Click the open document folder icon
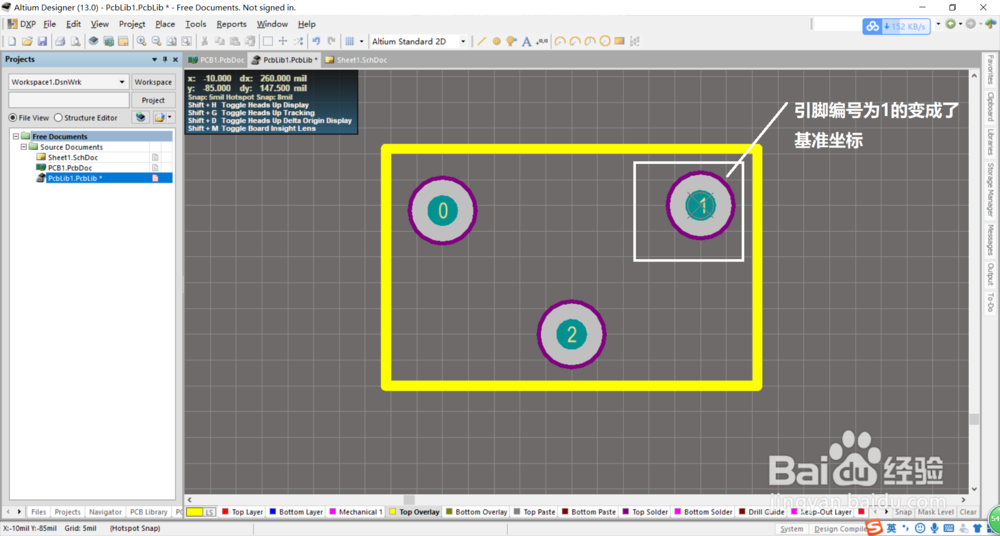The image size is (1000, 536). [27, 41]
